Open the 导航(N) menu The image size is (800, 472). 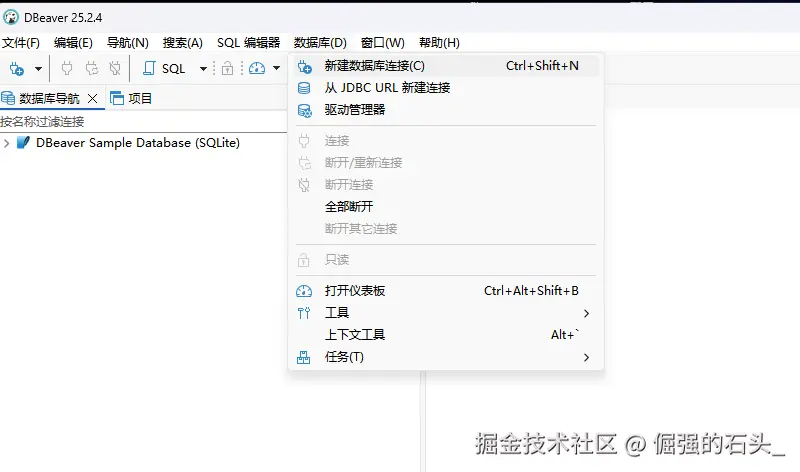[x=128, y=42]
